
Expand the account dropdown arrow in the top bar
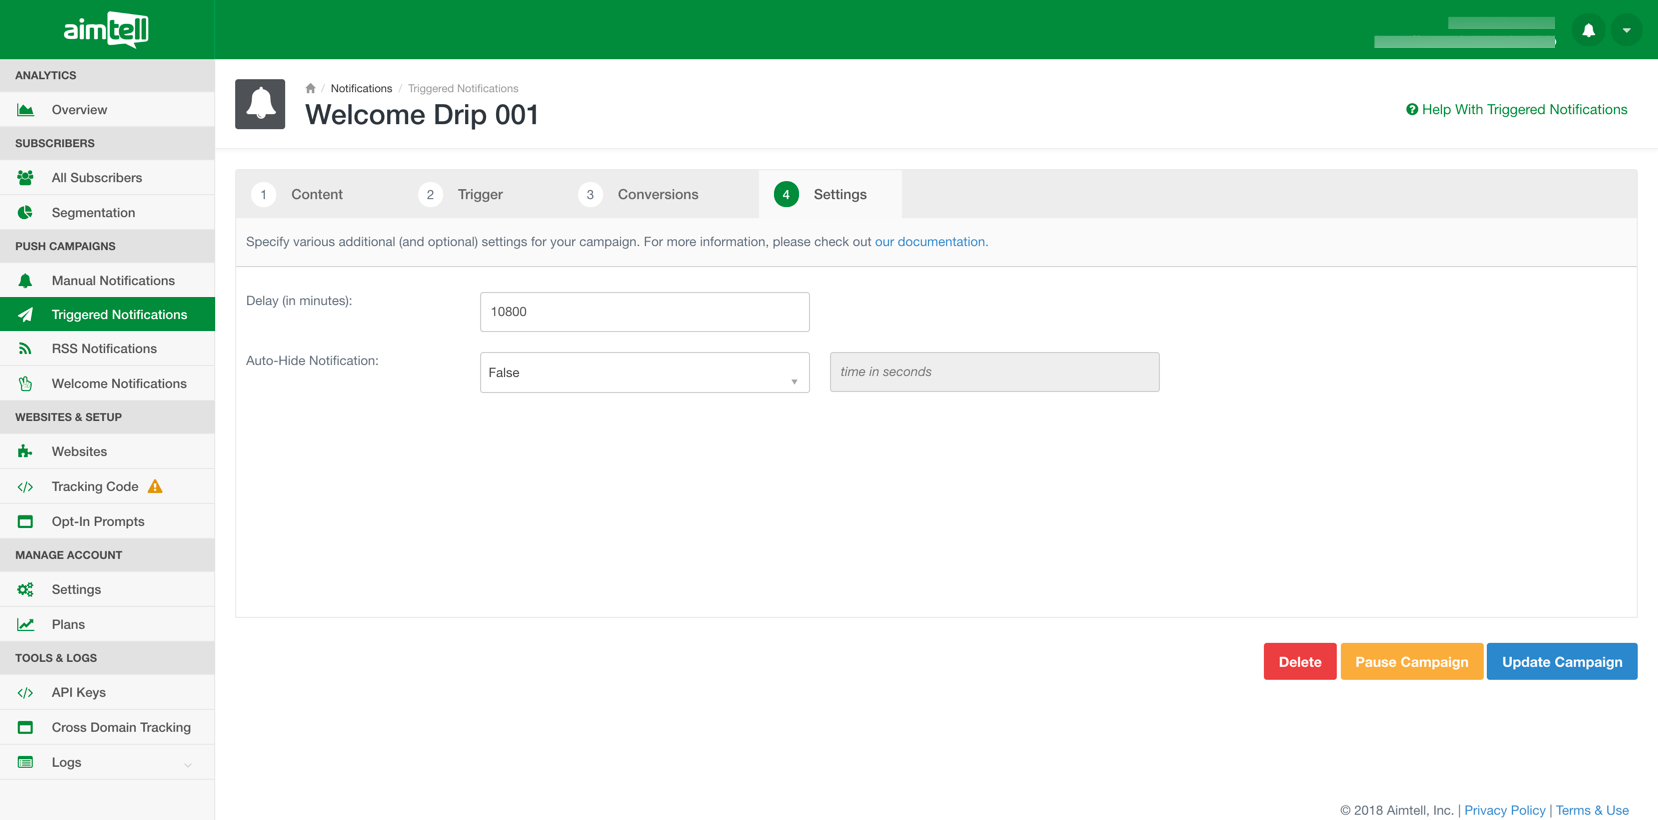1627,30
